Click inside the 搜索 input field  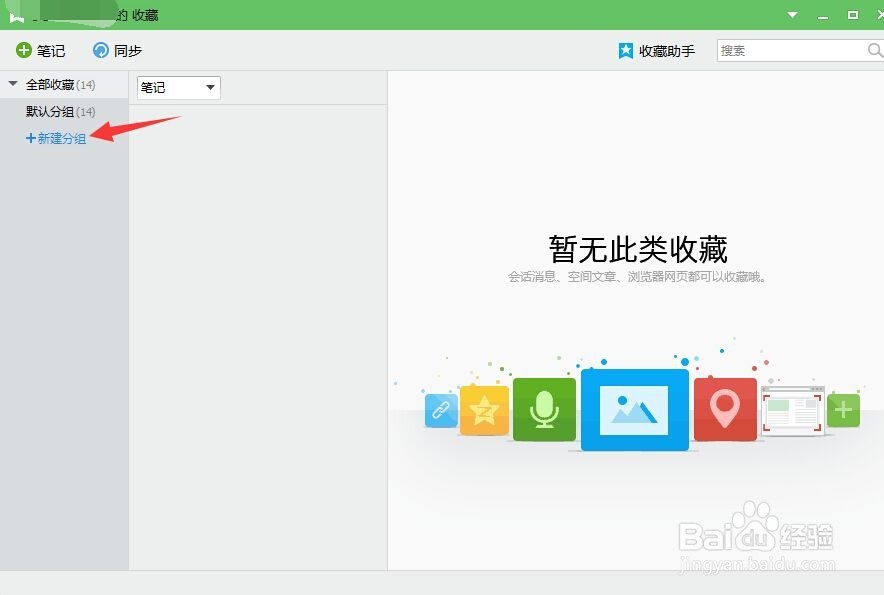[x=790, y=49]
